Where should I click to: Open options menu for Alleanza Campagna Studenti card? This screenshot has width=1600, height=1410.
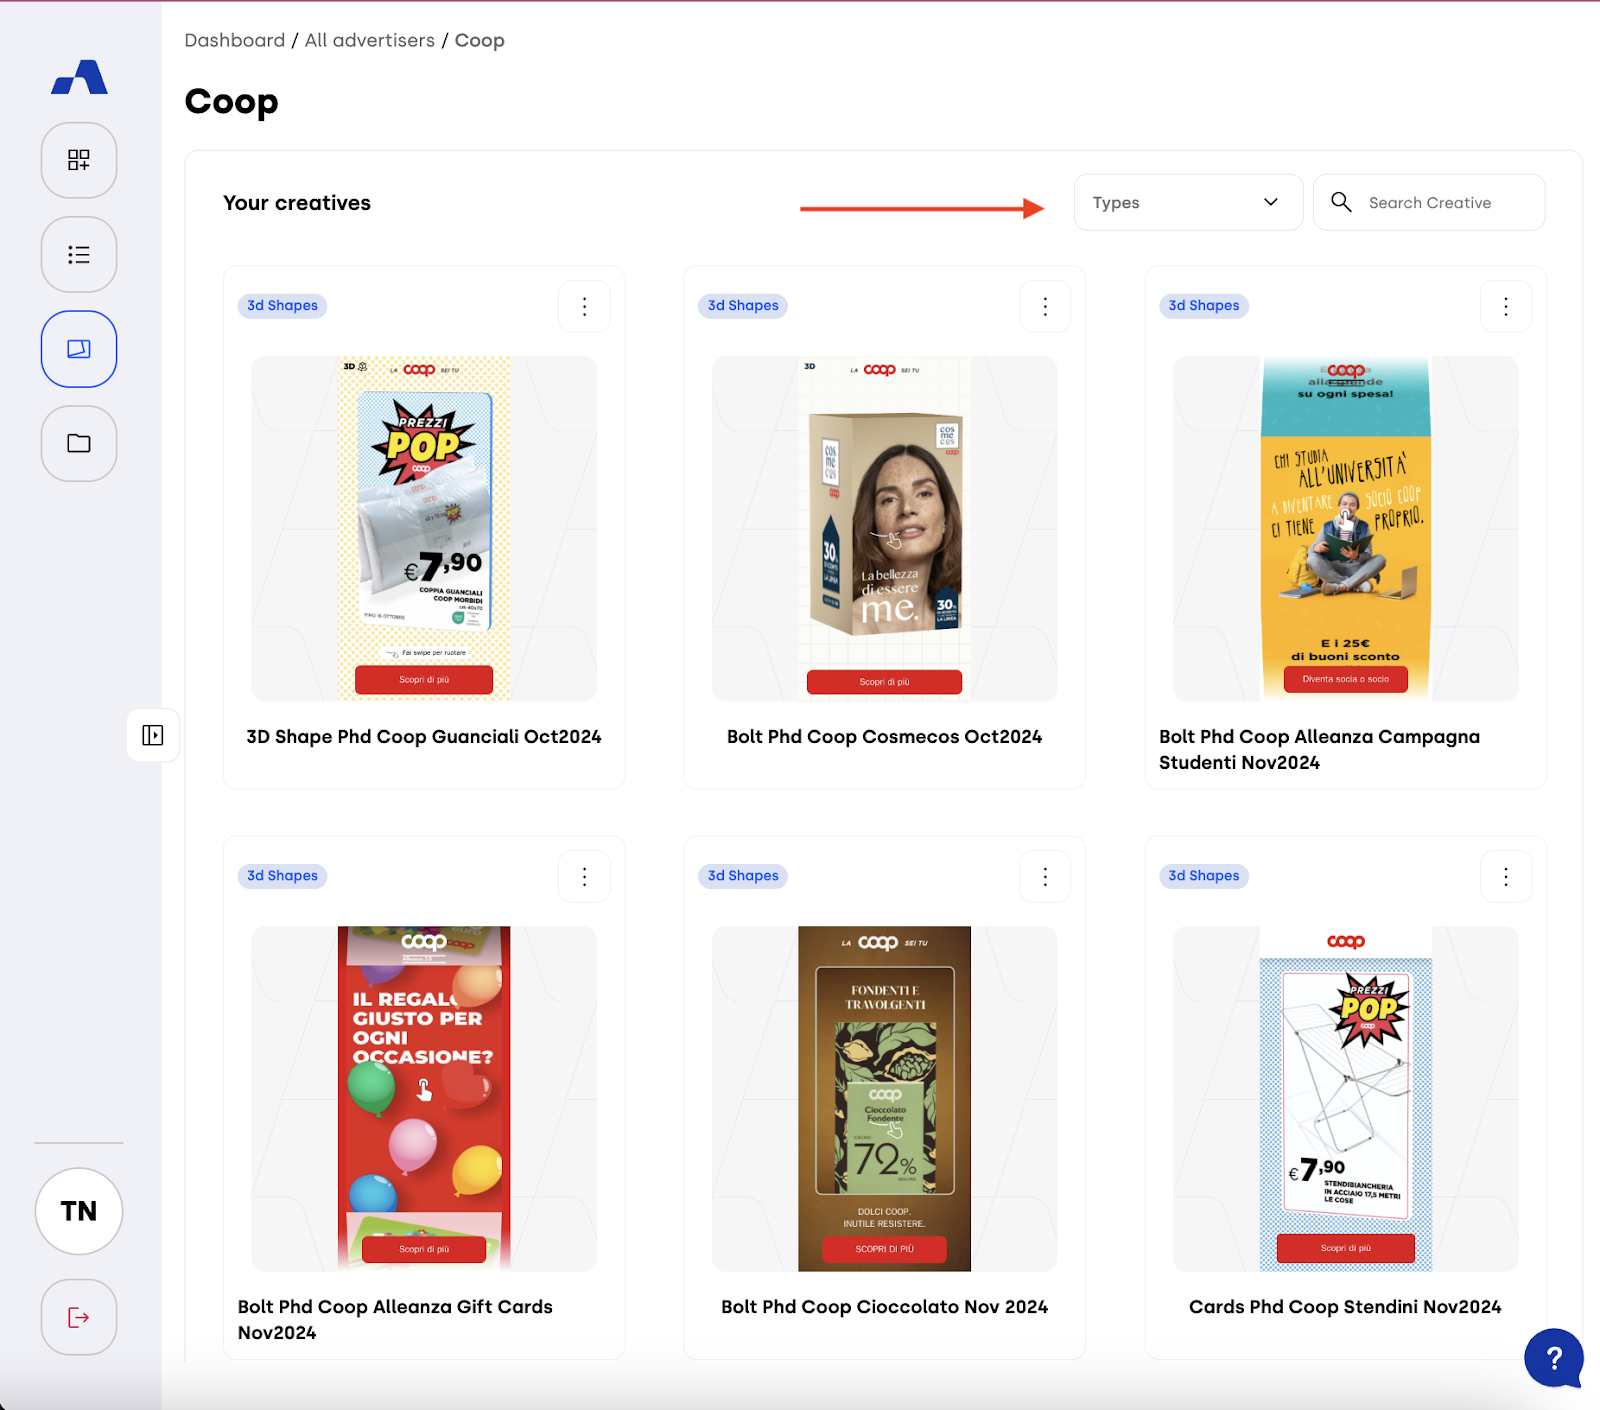point(1506,306)
